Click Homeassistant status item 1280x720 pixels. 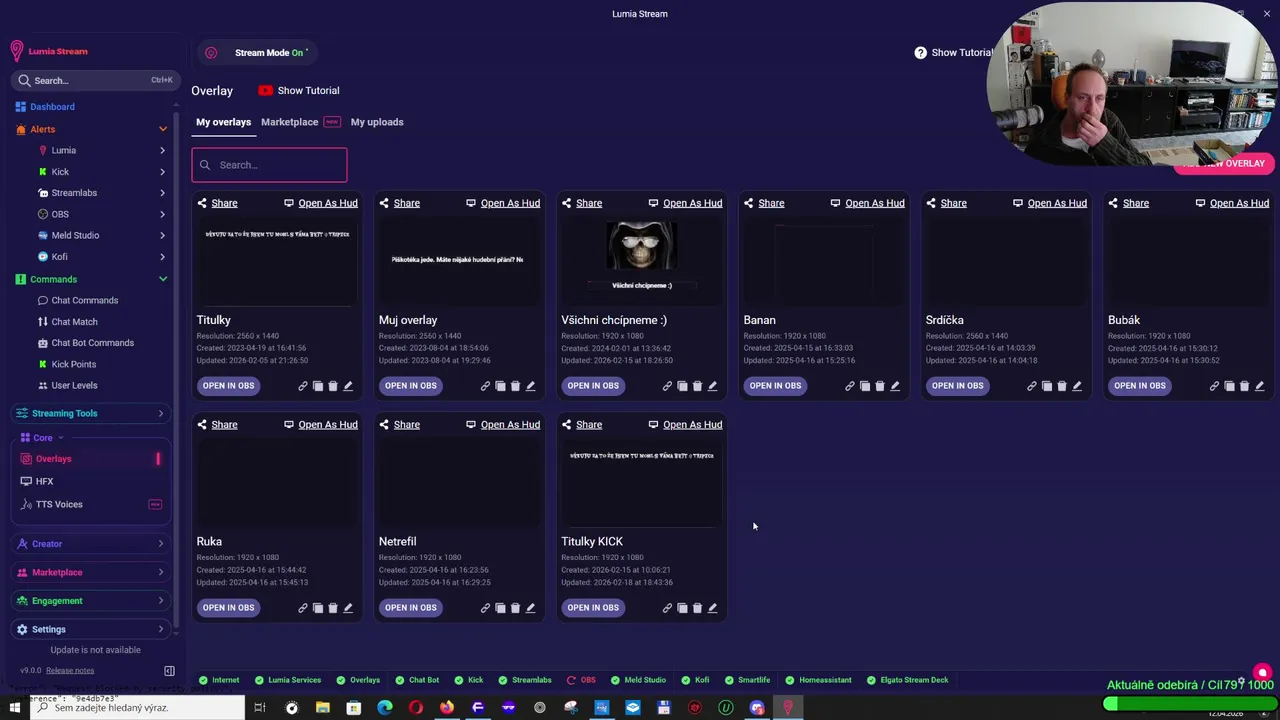pyautogui.click(x=818, y=680)
